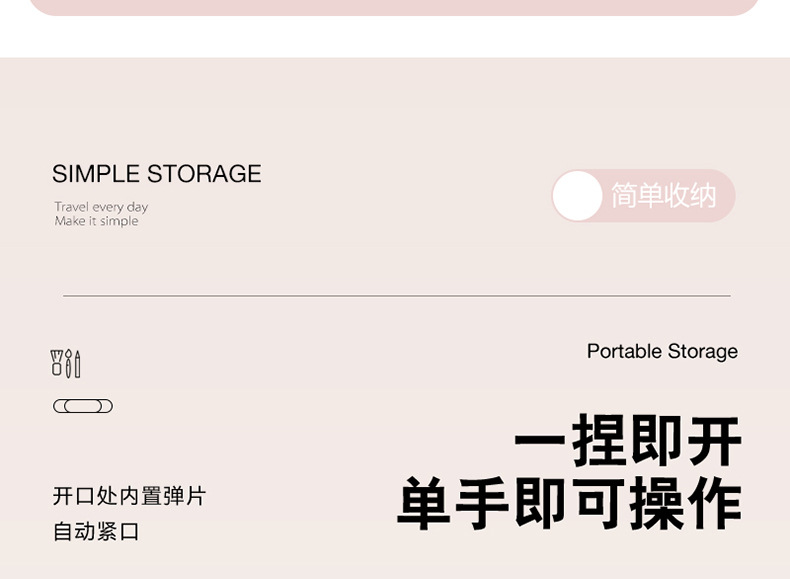Click the word SIMPLE in the heading
The image size is (790, 579).
pyautogui.click(x=96, y=174)
